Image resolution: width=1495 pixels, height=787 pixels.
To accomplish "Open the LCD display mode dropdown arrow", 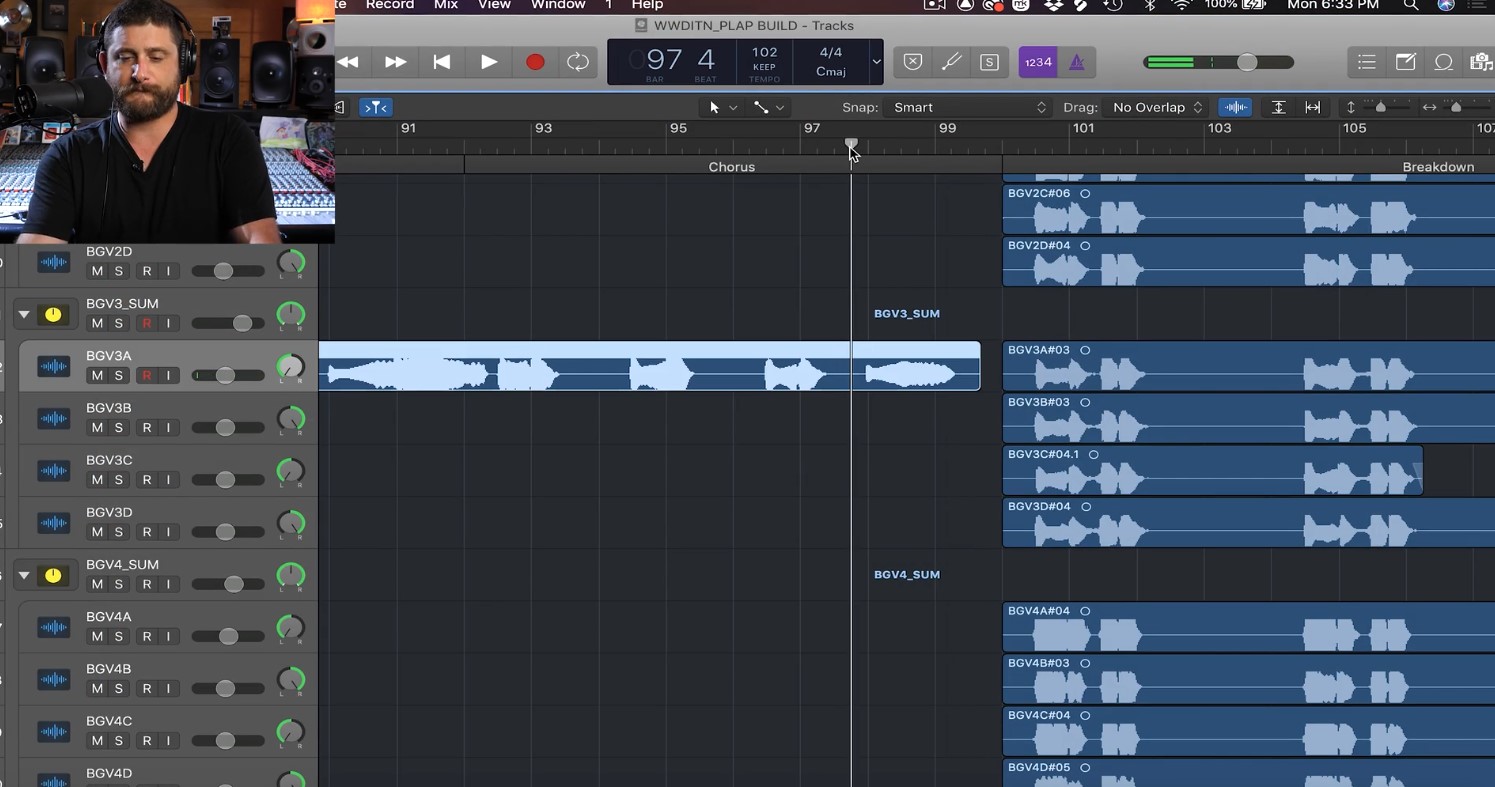I will 876,62.
